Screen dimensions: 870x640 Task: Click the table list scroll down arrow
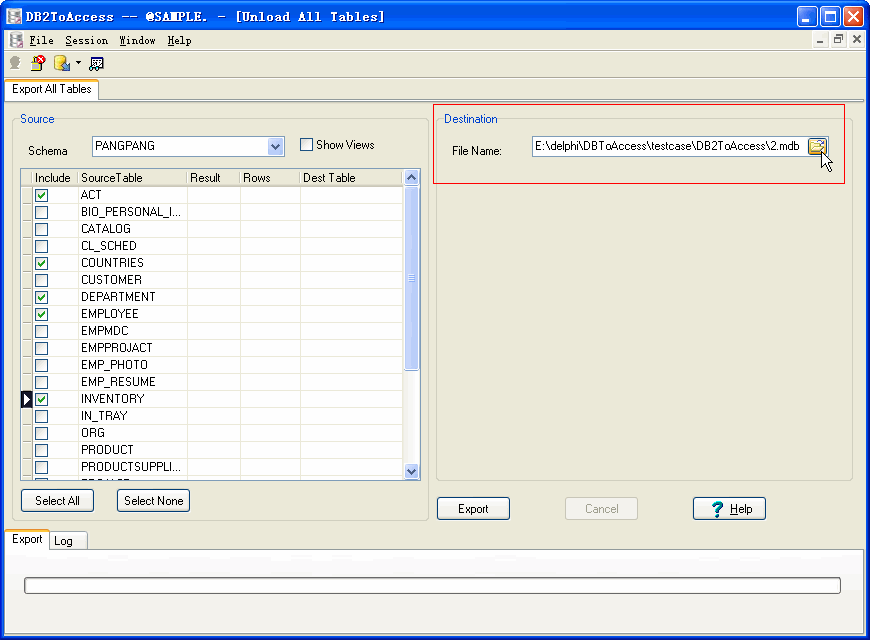[x=411, y=471]
